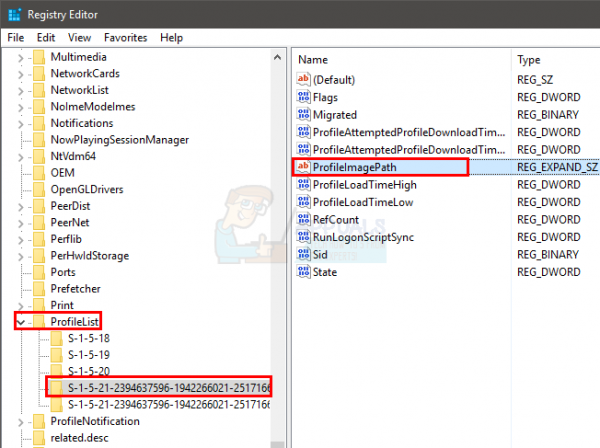Expand the Print key

click(21, 306)
